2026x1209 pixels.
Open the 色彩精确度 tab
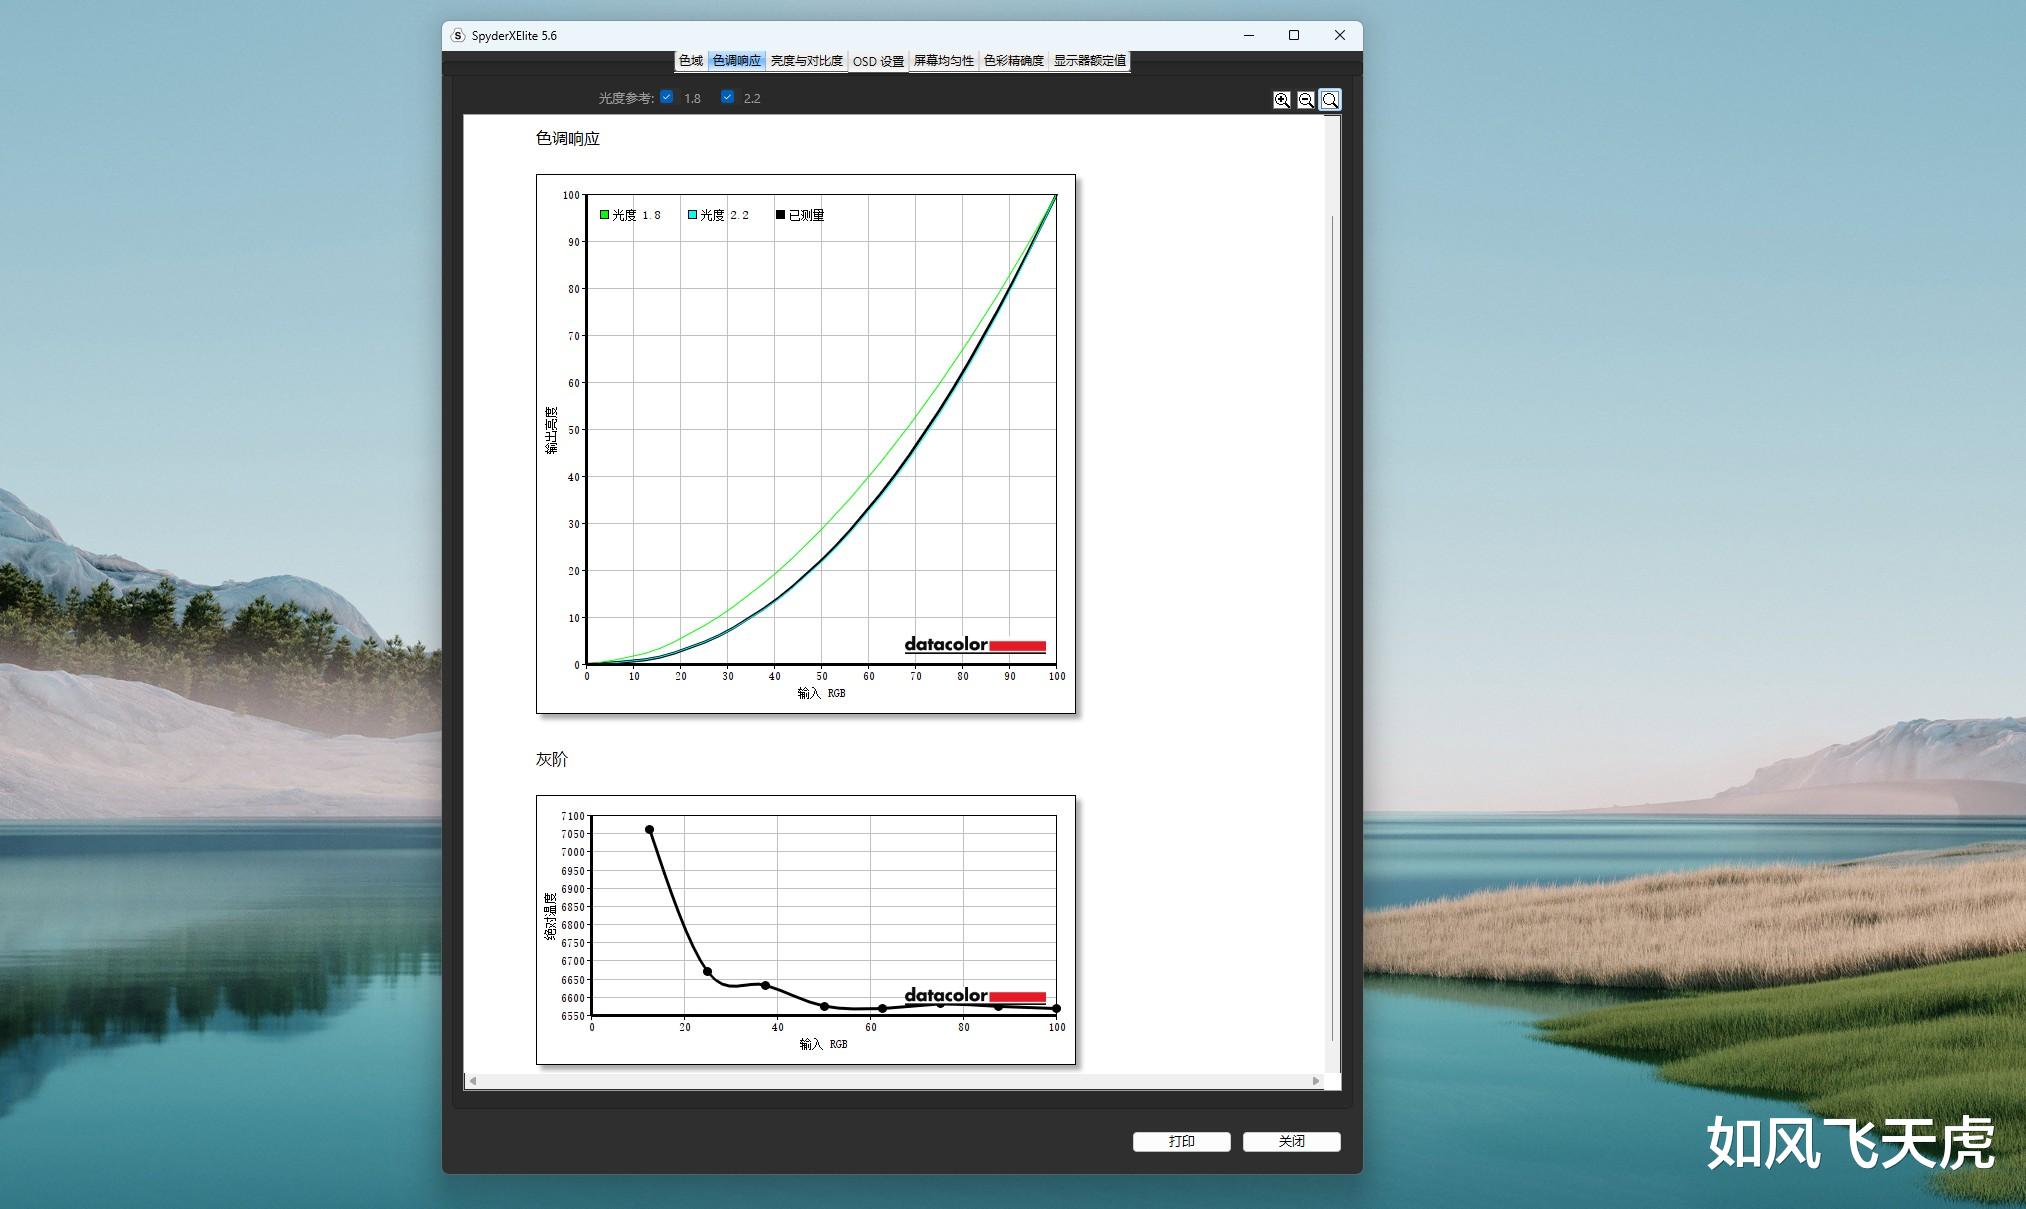point(1013,61)
